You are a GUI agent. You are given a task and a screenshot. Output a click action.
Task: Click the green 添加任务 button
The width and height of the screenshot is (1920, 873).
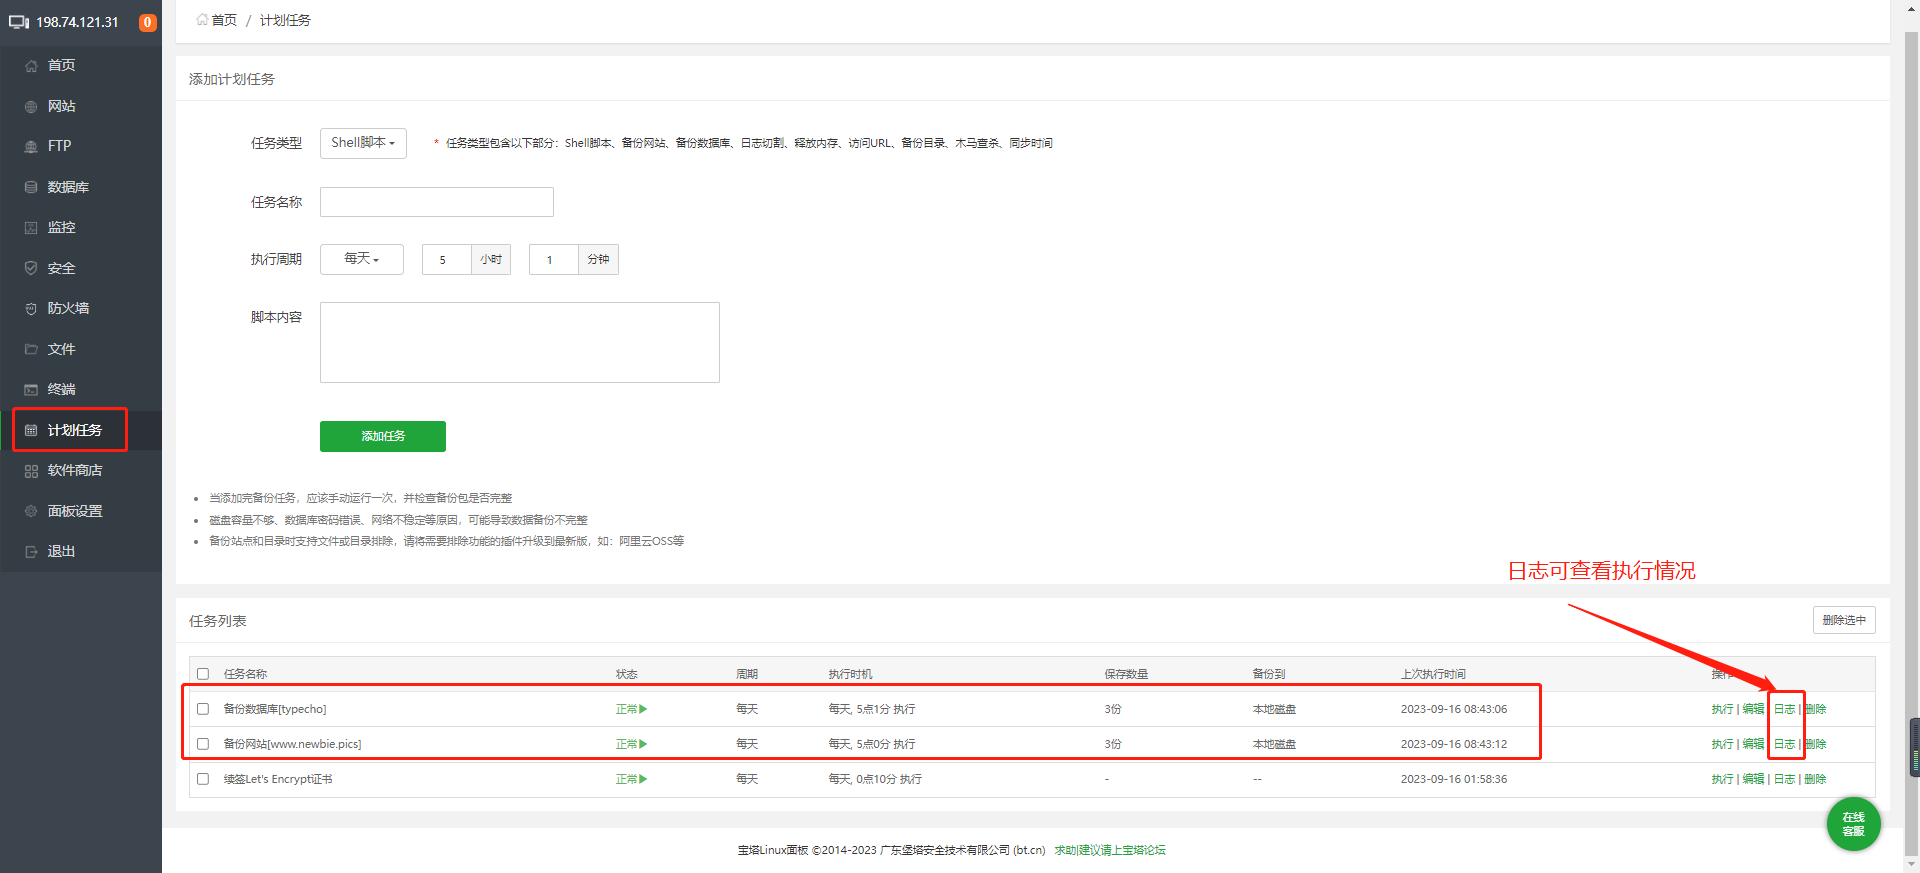tap(383, 436)
